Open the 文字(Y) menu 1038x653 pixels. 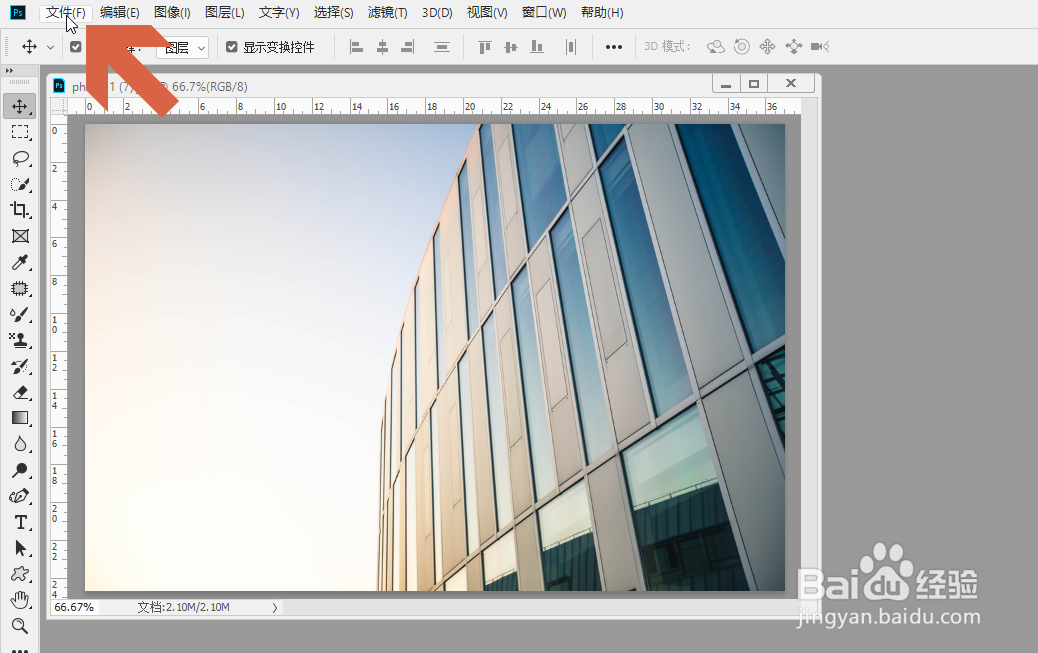click(x=279, y=13)
